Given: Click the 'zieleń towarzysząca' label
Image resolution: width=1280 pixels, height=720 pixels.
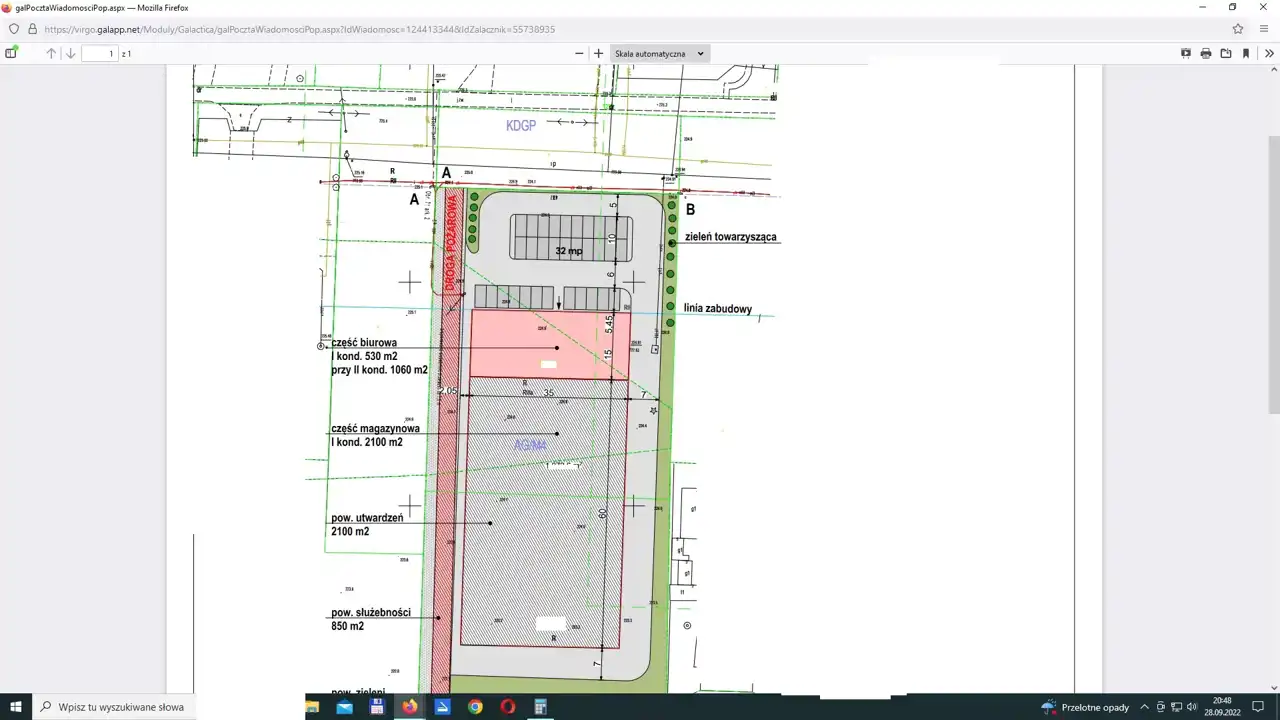Looking at the screenshot, I should click(x=732, y=238).
